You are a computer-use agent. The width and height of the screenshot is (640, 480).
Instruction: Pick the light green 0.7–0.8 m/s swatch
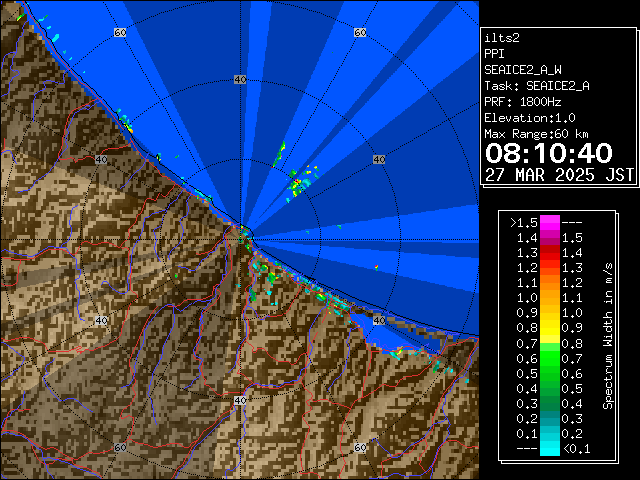550,343
